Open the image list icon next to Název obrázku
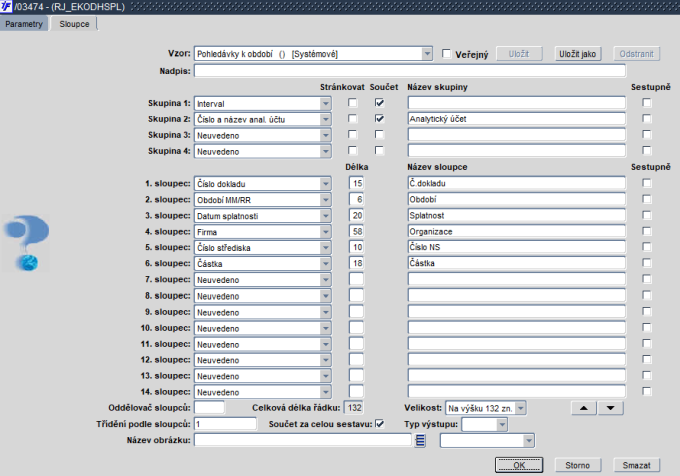 420,440
